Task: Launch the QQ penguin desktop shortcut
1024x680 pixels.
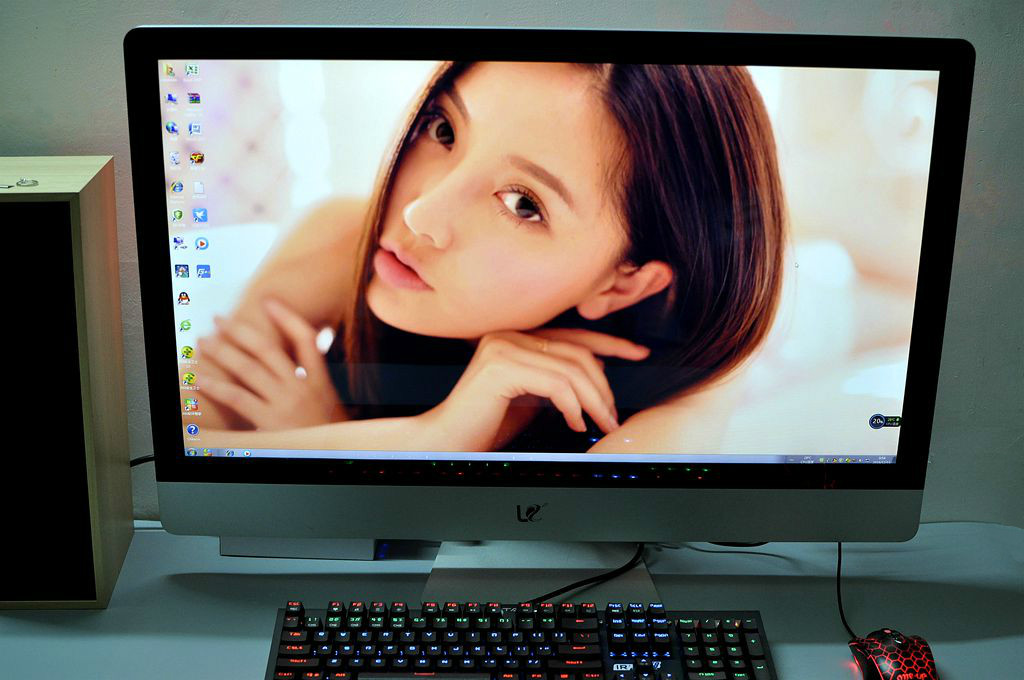Action: pos(184,298)
